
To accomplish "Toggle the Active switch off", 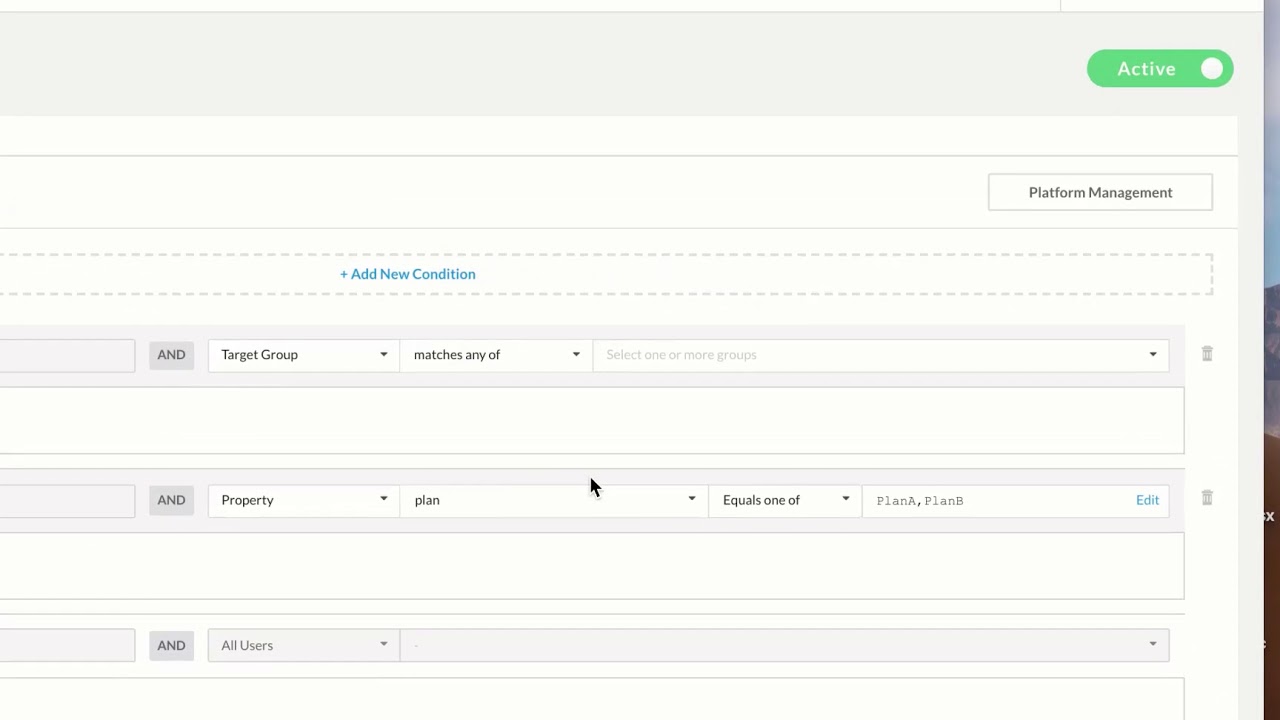I will 1160,69.
